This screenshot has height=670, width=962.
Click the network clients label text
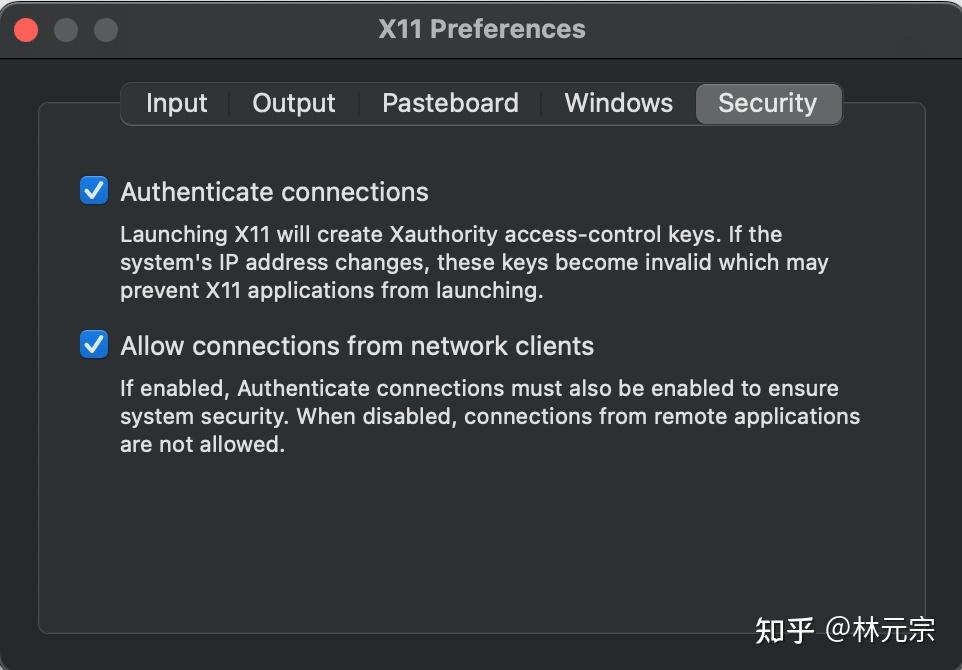point(356,345)
